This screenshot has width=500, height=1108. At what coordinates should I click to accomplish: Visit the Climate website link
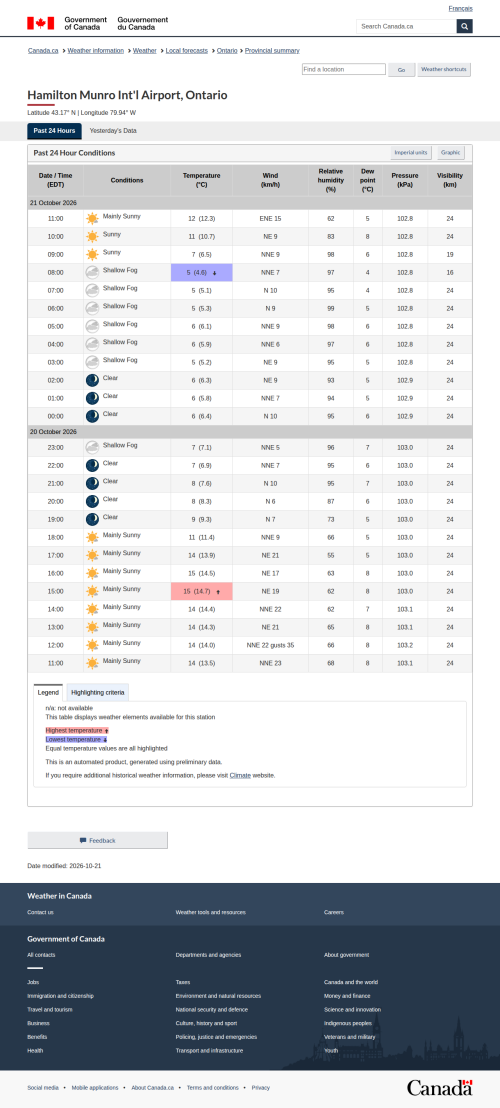(239, 775)
